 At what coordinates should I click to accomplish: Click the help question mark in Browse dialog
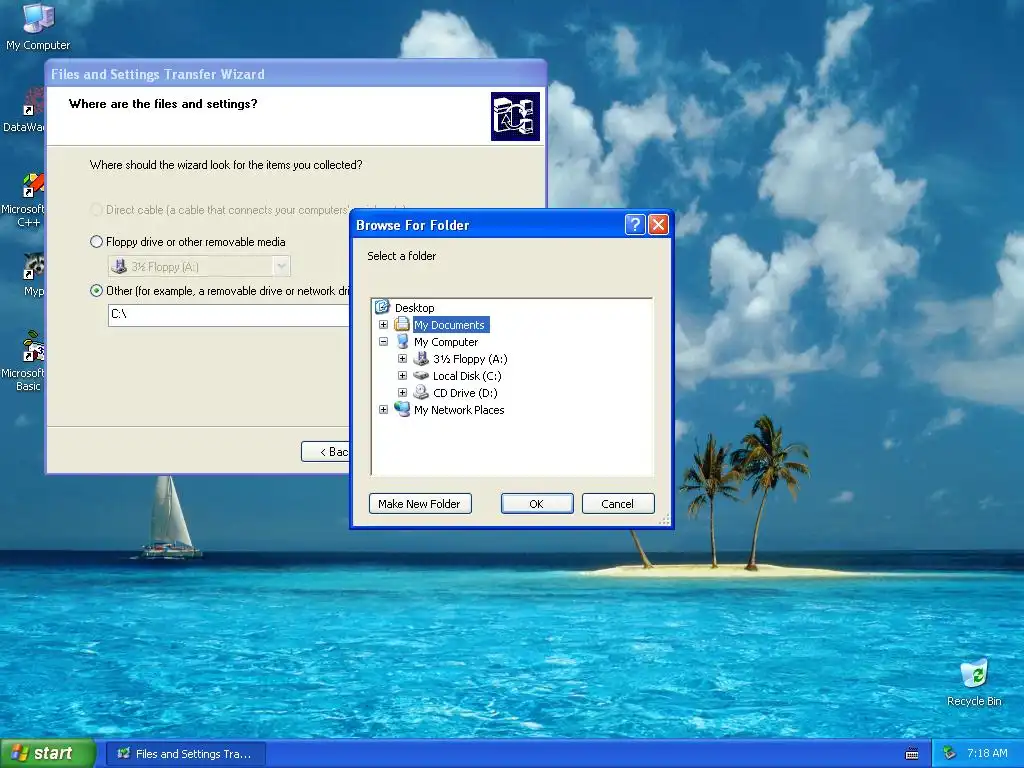pyautogui.click(x=635, y=225)
